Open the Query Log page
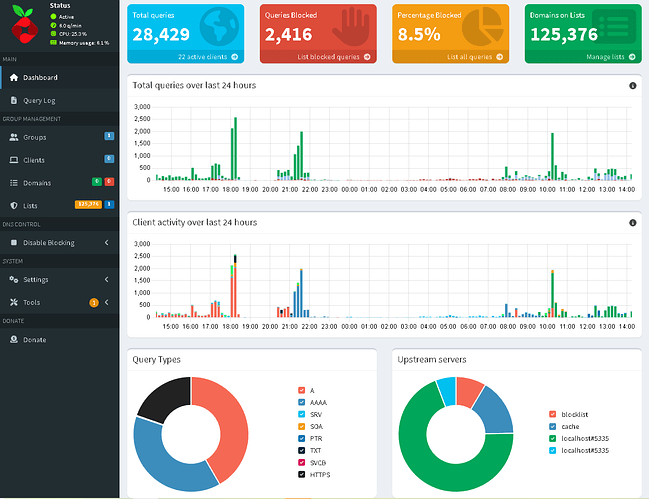 (x=60, y=100)
